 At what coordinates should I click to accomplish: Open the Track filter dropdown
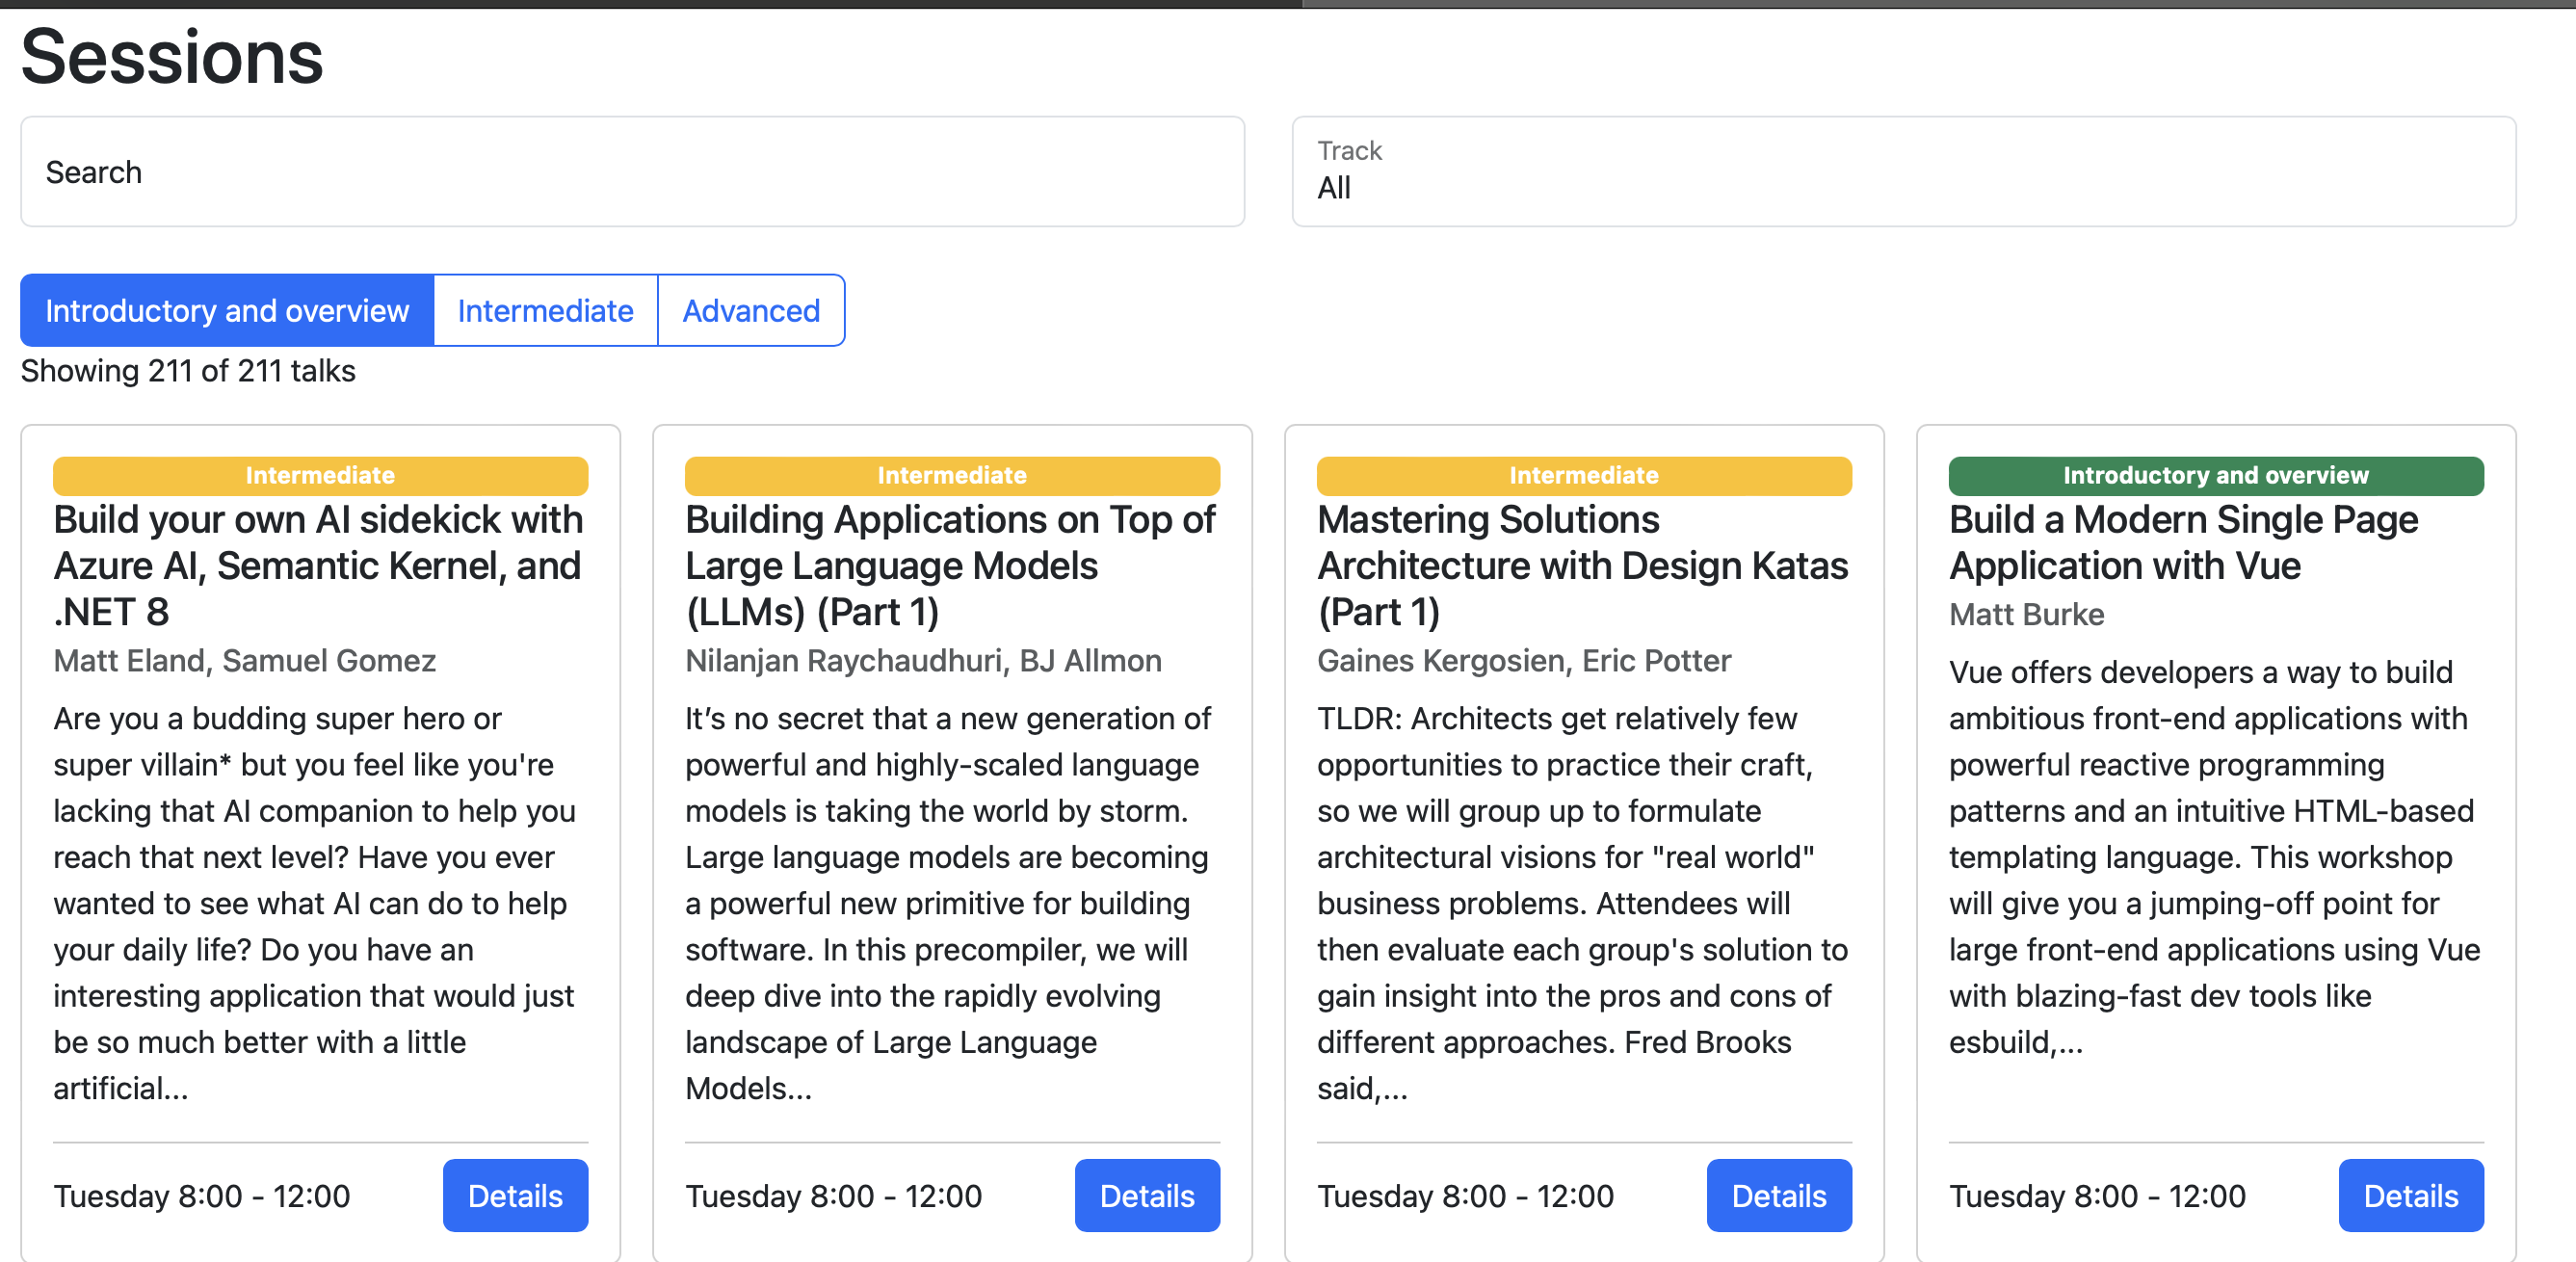click(1903, 172)
